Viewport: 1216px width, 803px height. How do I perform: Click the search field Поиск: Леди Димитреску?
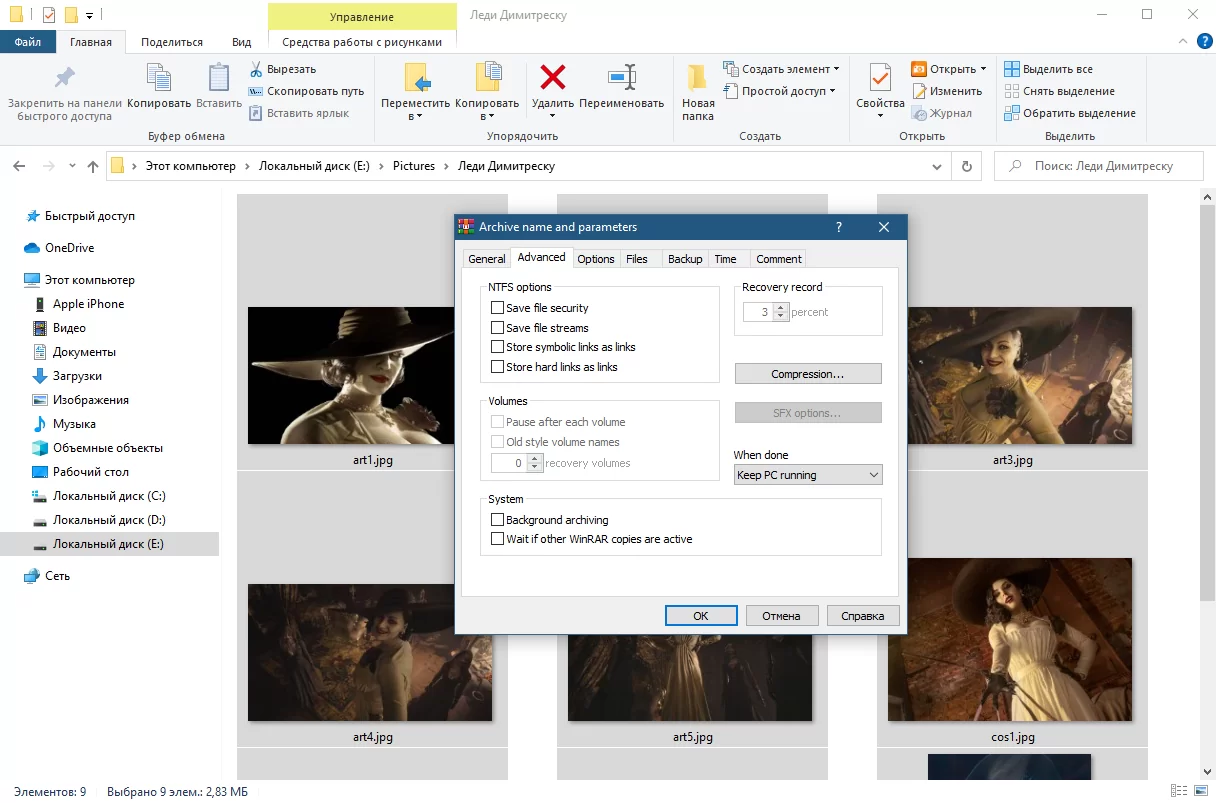pos(1097,166)
